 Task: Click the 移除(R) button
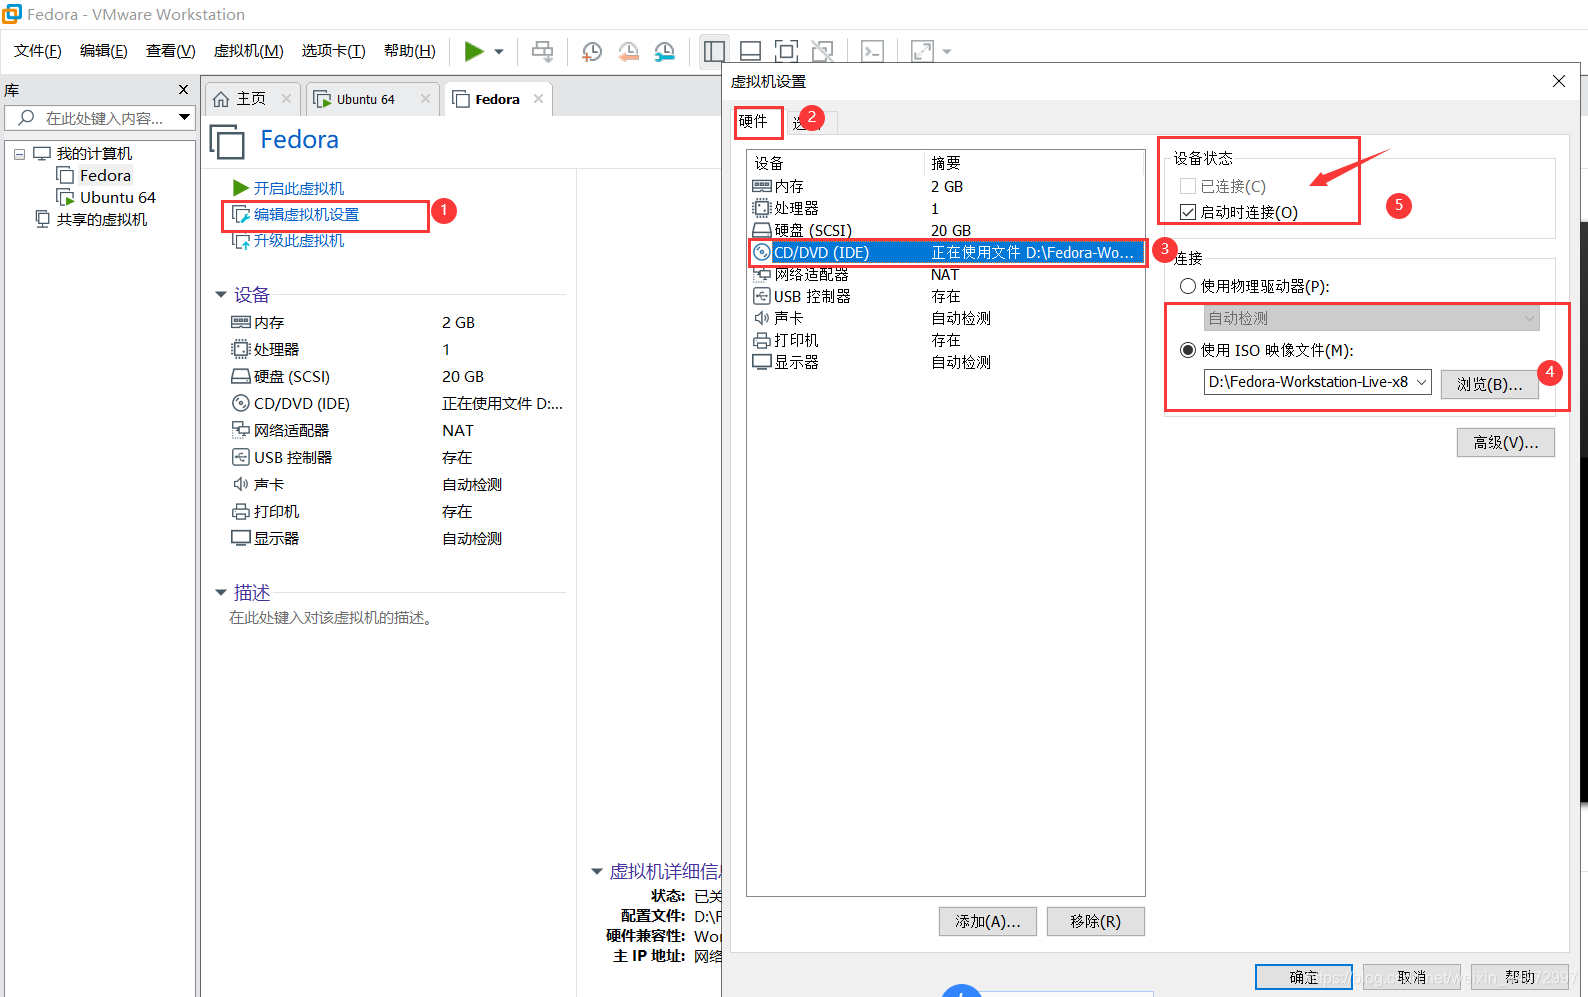point(1095,921)
